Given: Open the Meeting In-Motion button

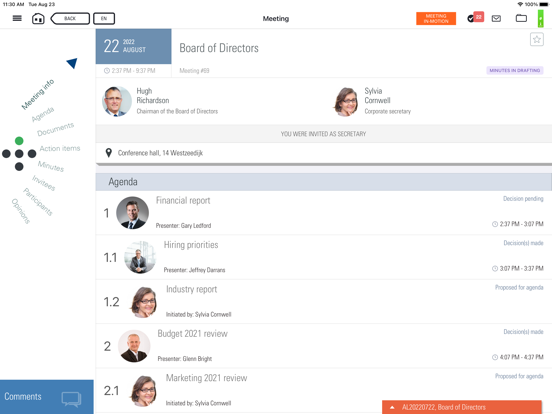Looking at the screenshot, I should [436, 18].
